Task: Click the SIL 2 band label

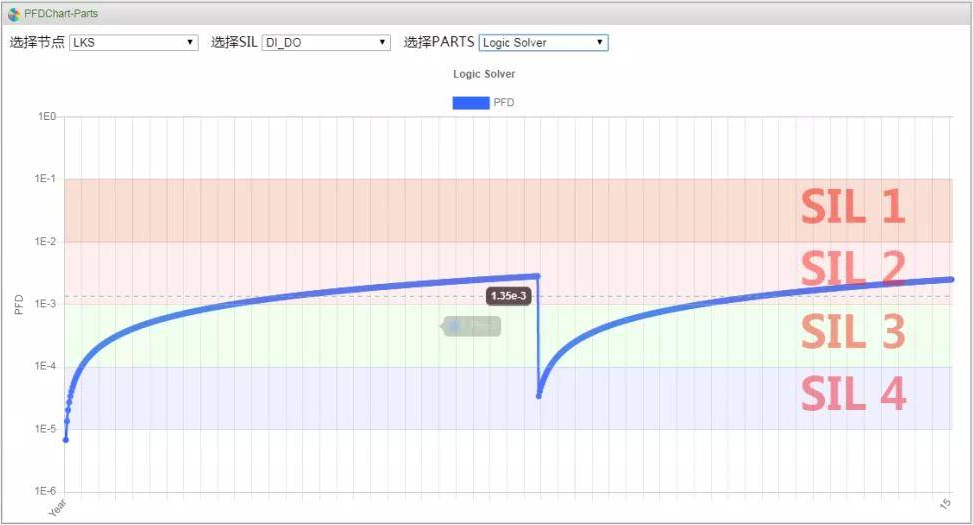Action: (852, 268)
